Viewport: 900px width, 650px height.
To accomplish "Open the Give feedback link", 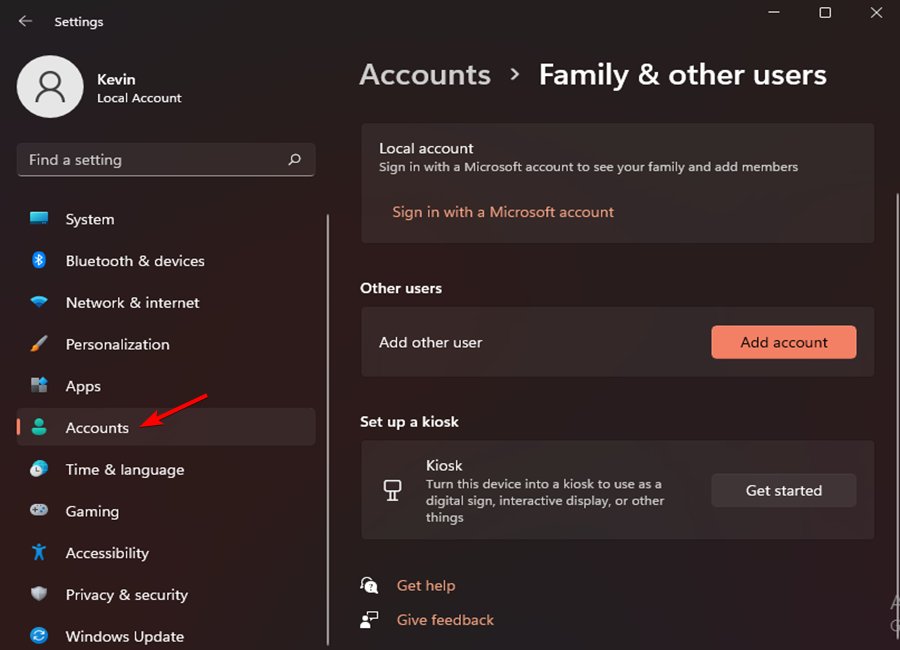I will (445, 620).
